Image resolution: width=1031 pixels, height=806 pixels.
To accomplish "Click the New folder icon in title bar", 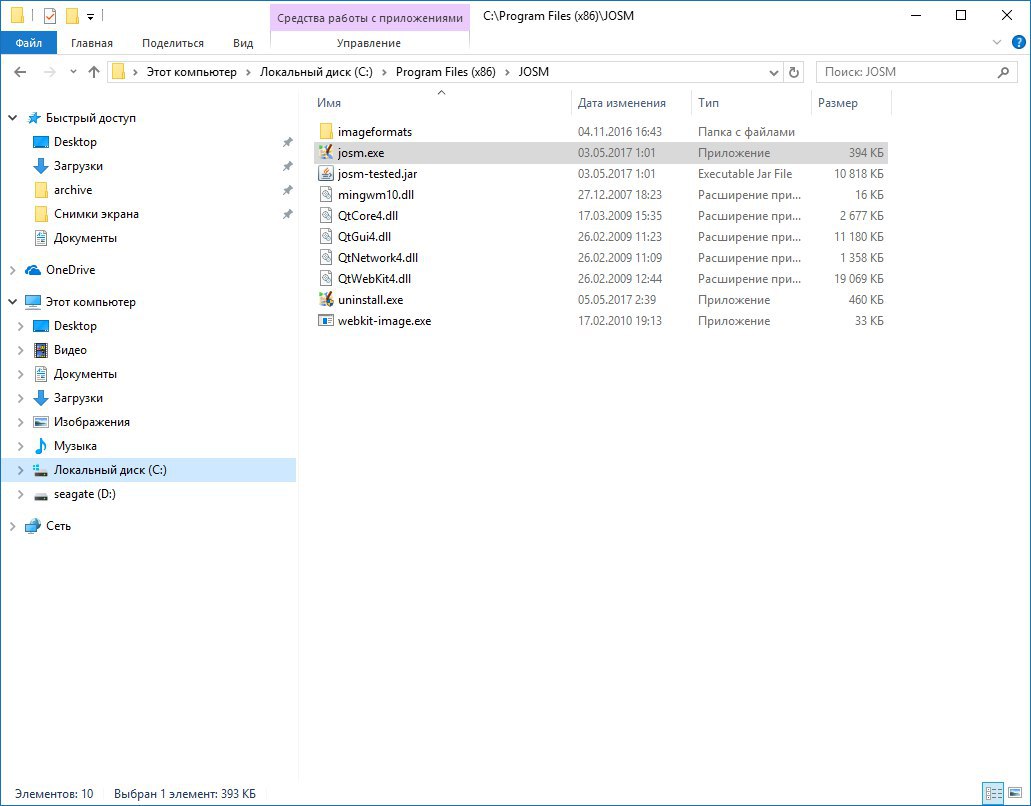I will pyautogui.click(x=72, y=15).
